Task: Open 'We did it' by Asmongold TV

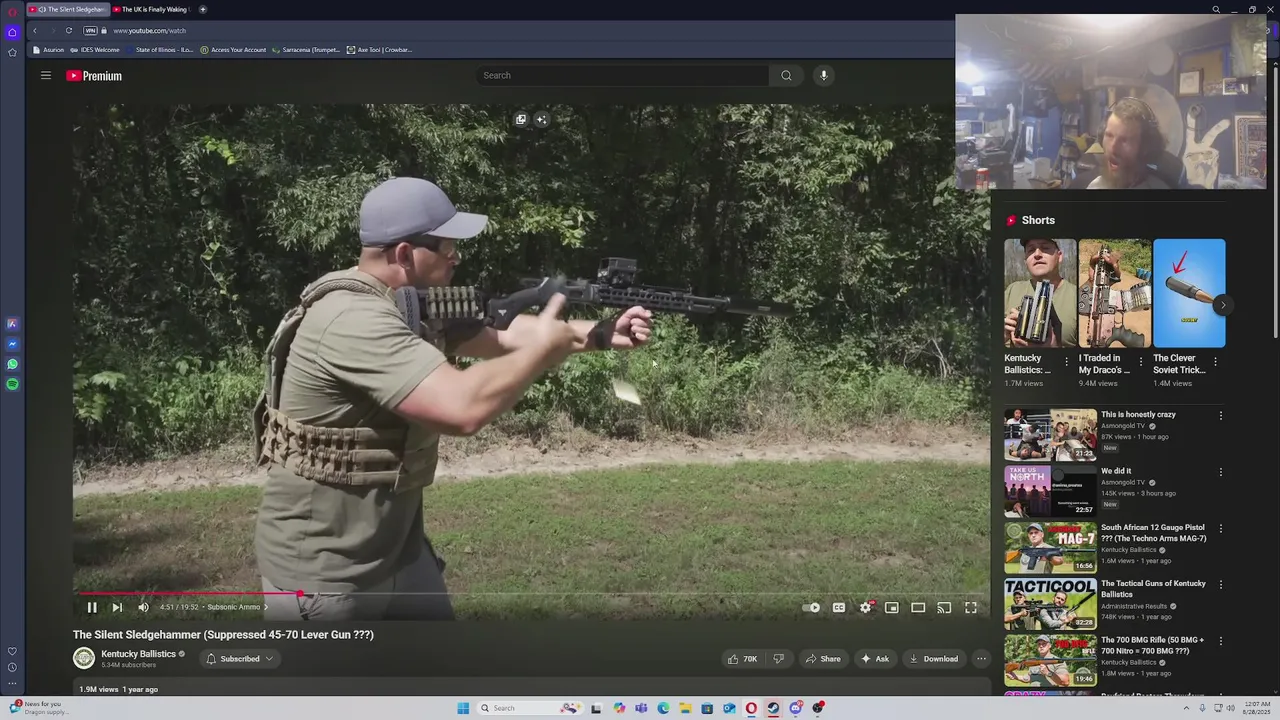Action: point(1116,471)
